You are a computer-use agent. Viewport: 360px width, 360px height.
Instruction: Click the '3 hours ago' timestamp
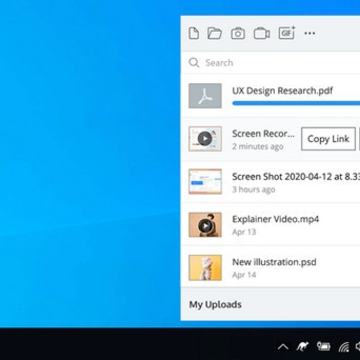coord(254,190)
